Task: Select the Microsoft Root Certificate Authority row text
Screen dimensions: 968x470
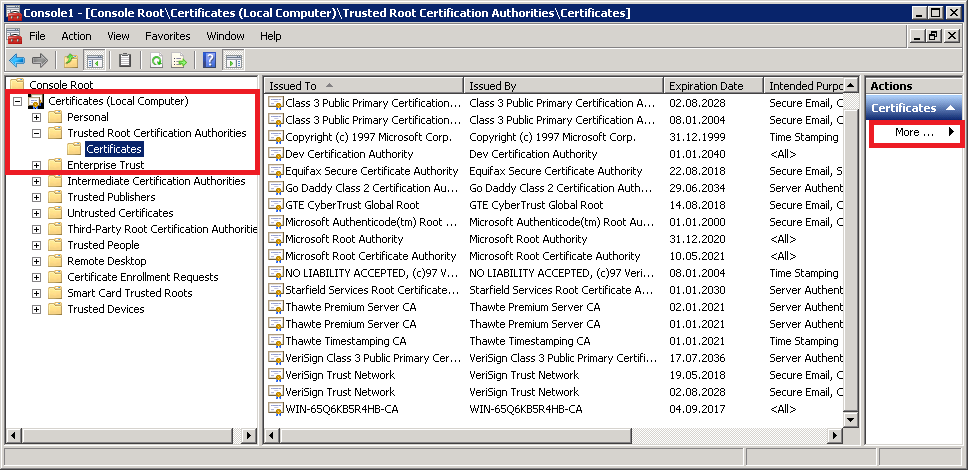Action: coord(370,256)
